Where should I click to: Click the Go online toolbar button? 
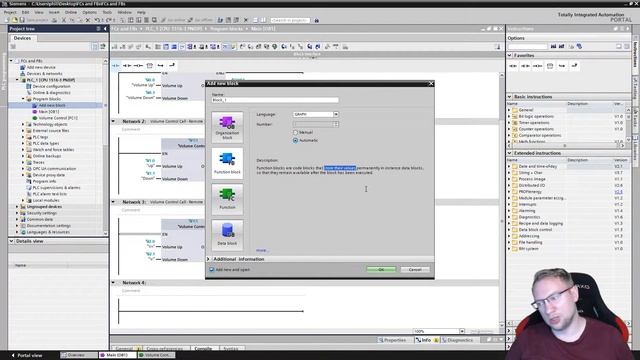pyautogui.click(x=174, y=20)
